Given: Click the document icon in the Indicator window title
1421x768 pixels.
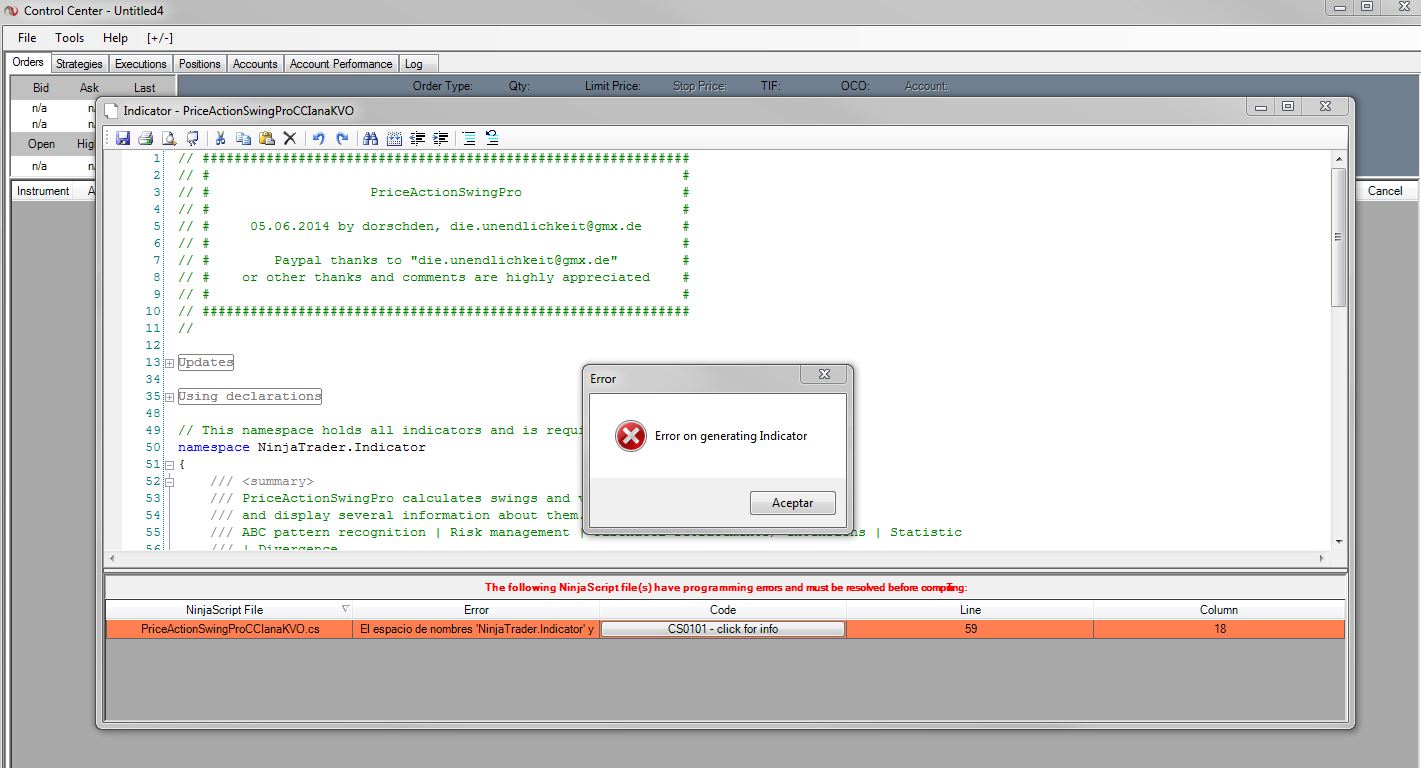Looking at the screenshot, I should (112, 110).
